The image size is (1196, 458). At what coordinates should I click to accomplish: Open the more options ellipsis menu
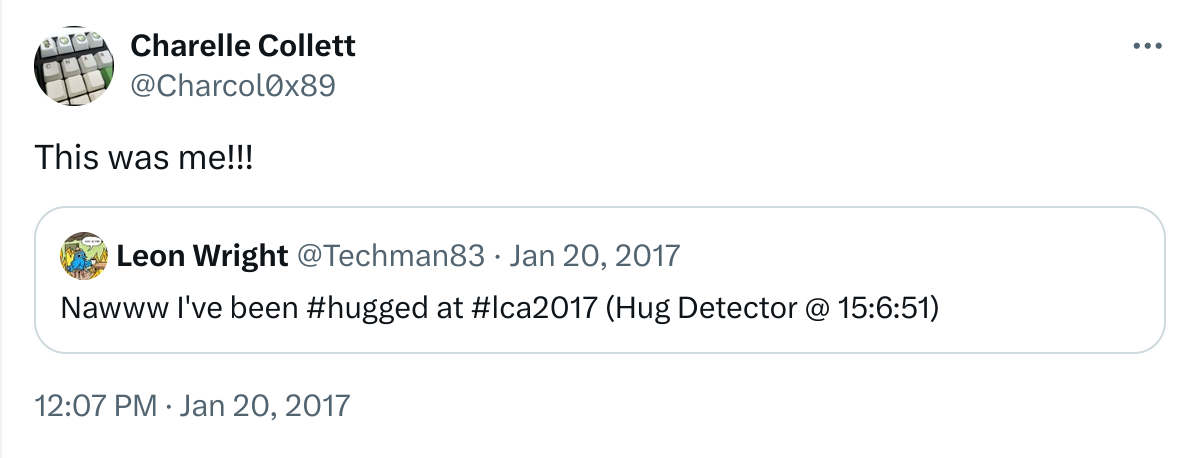click(x=1146, y=46)
